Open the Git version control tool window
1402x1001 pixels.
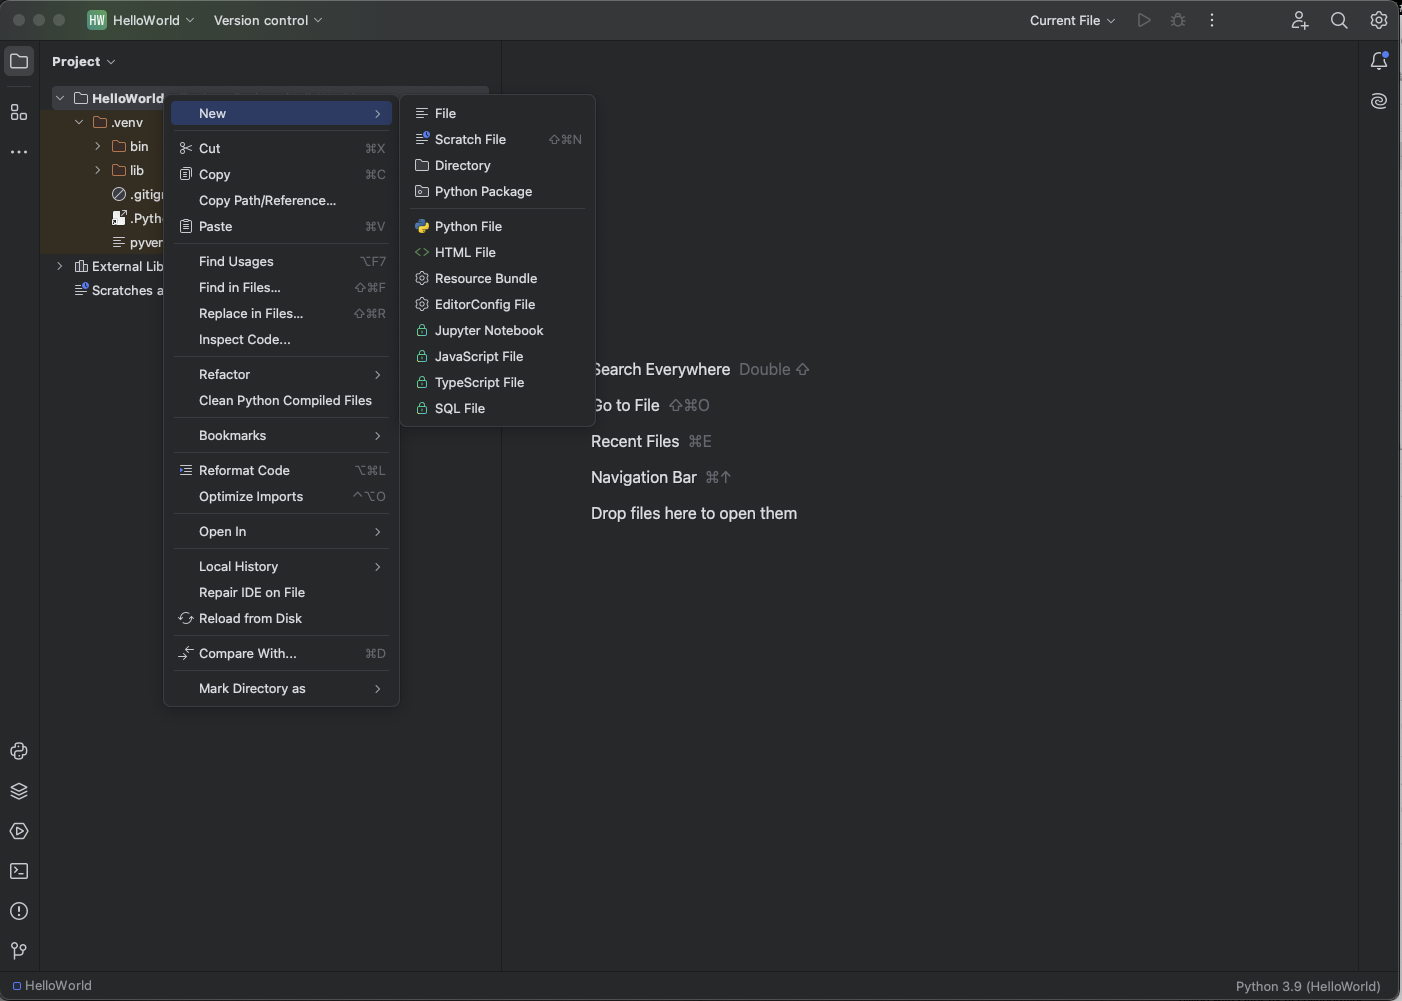pos(19,951)
